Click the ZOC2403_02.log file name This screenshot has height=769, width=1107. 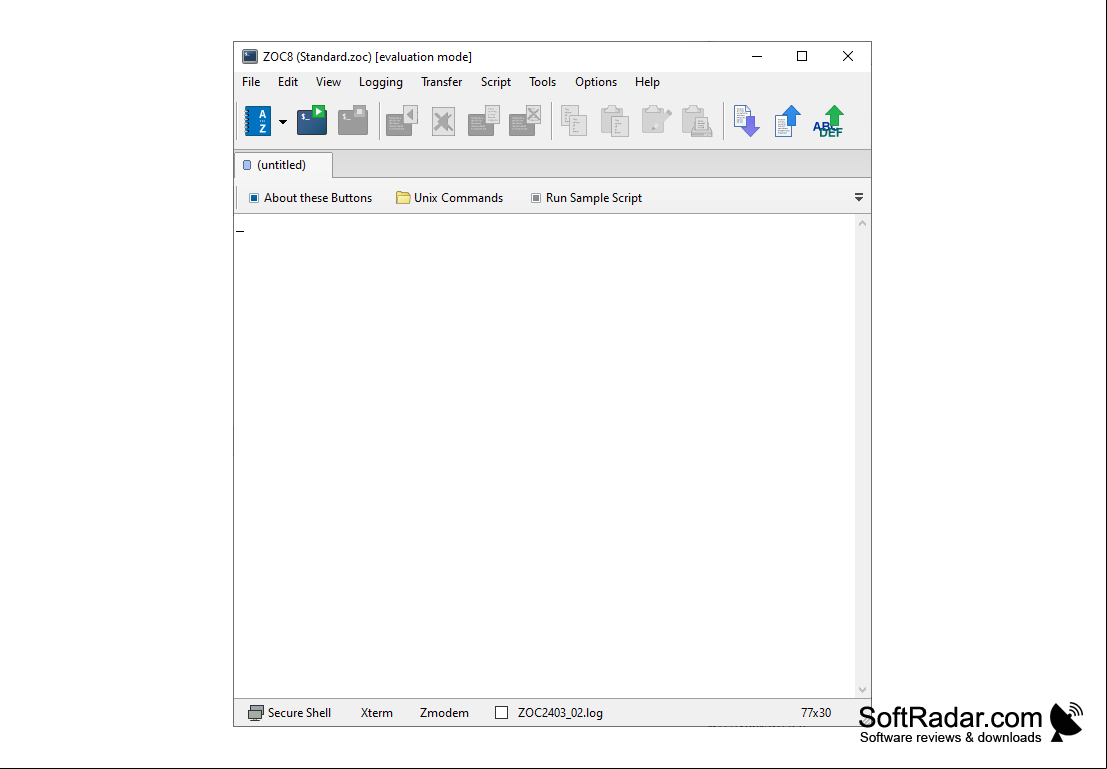click(x=560, y=713)
